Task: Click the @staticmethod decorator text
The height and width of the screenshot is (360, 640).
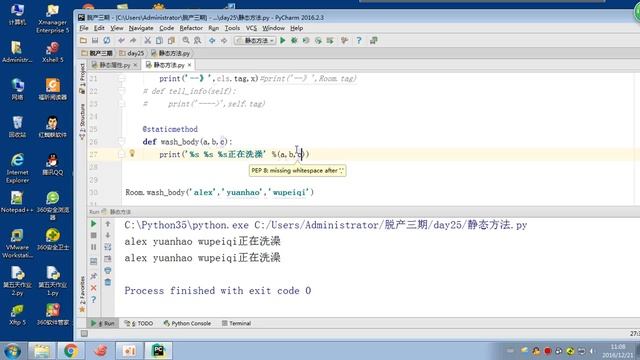Action: click(x=170, y=129)
